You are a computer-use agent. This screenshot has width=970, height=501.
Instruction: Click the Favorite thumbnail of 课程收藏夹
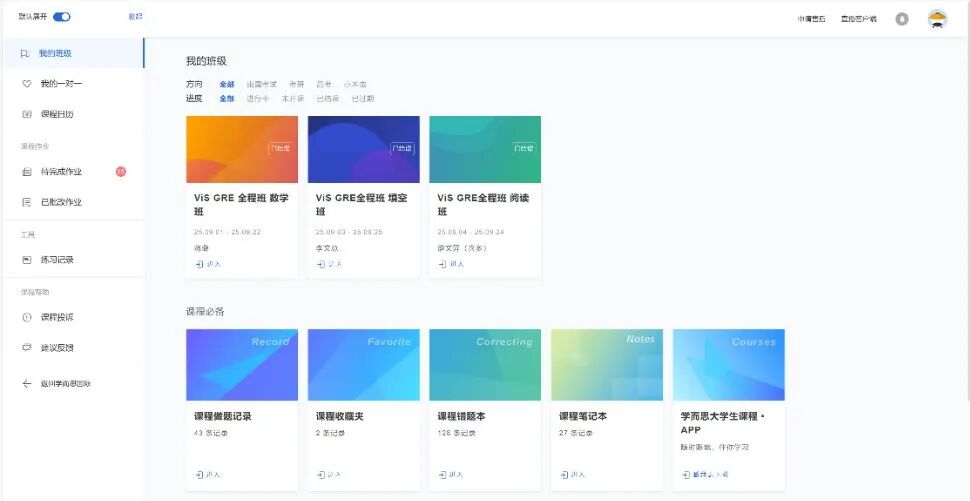click(x=364, y=365)
